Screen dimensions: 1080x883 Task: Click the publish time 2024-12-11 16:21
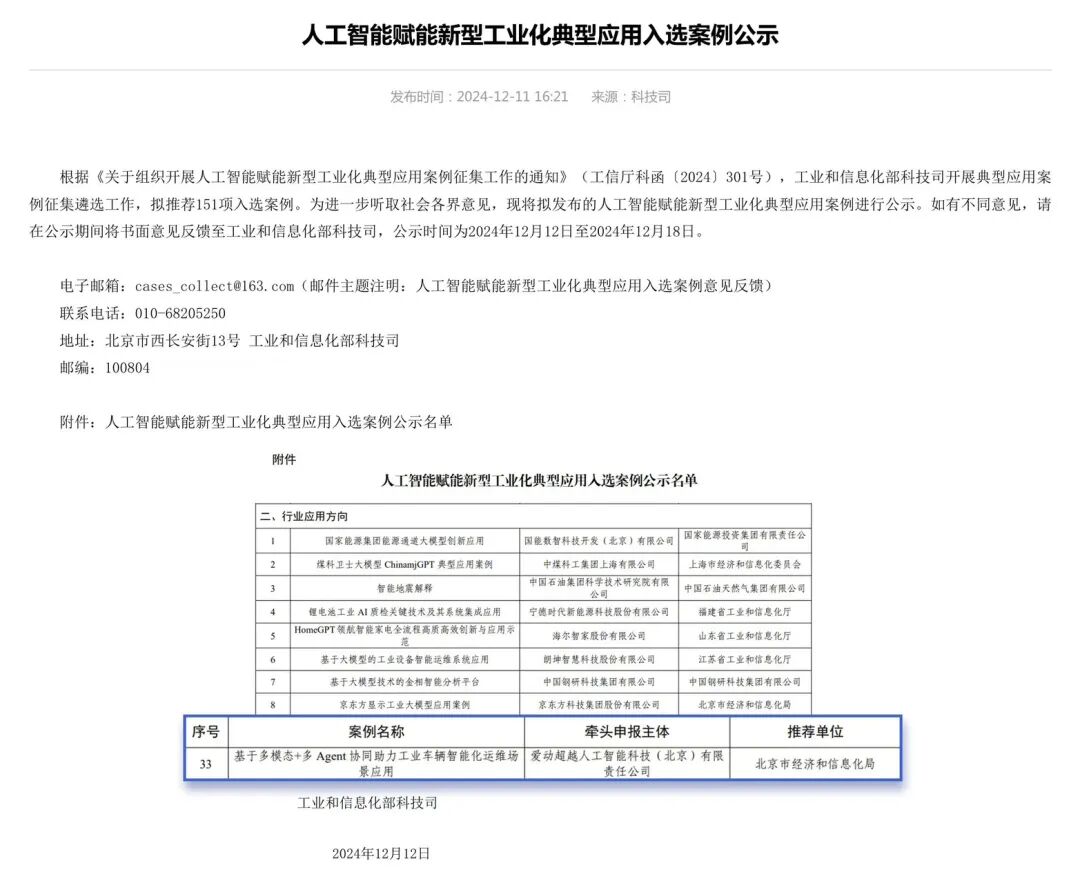[512, 96]
